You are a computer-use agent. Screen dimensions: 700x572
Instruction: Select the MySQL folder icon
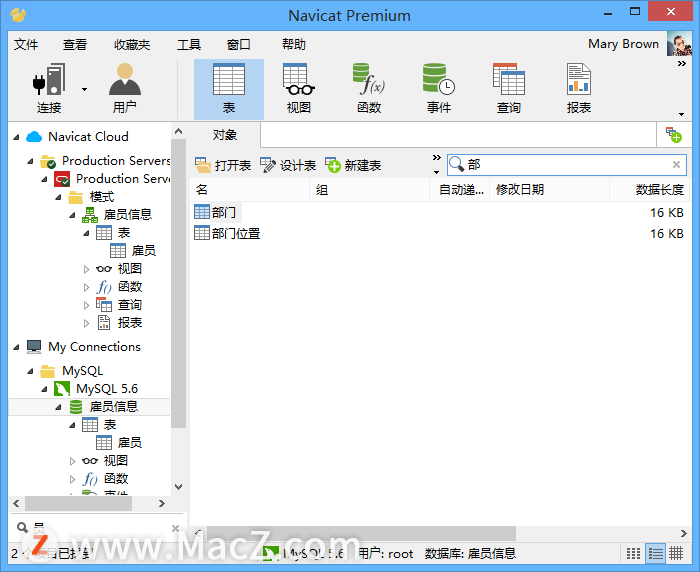pos(48,371)
